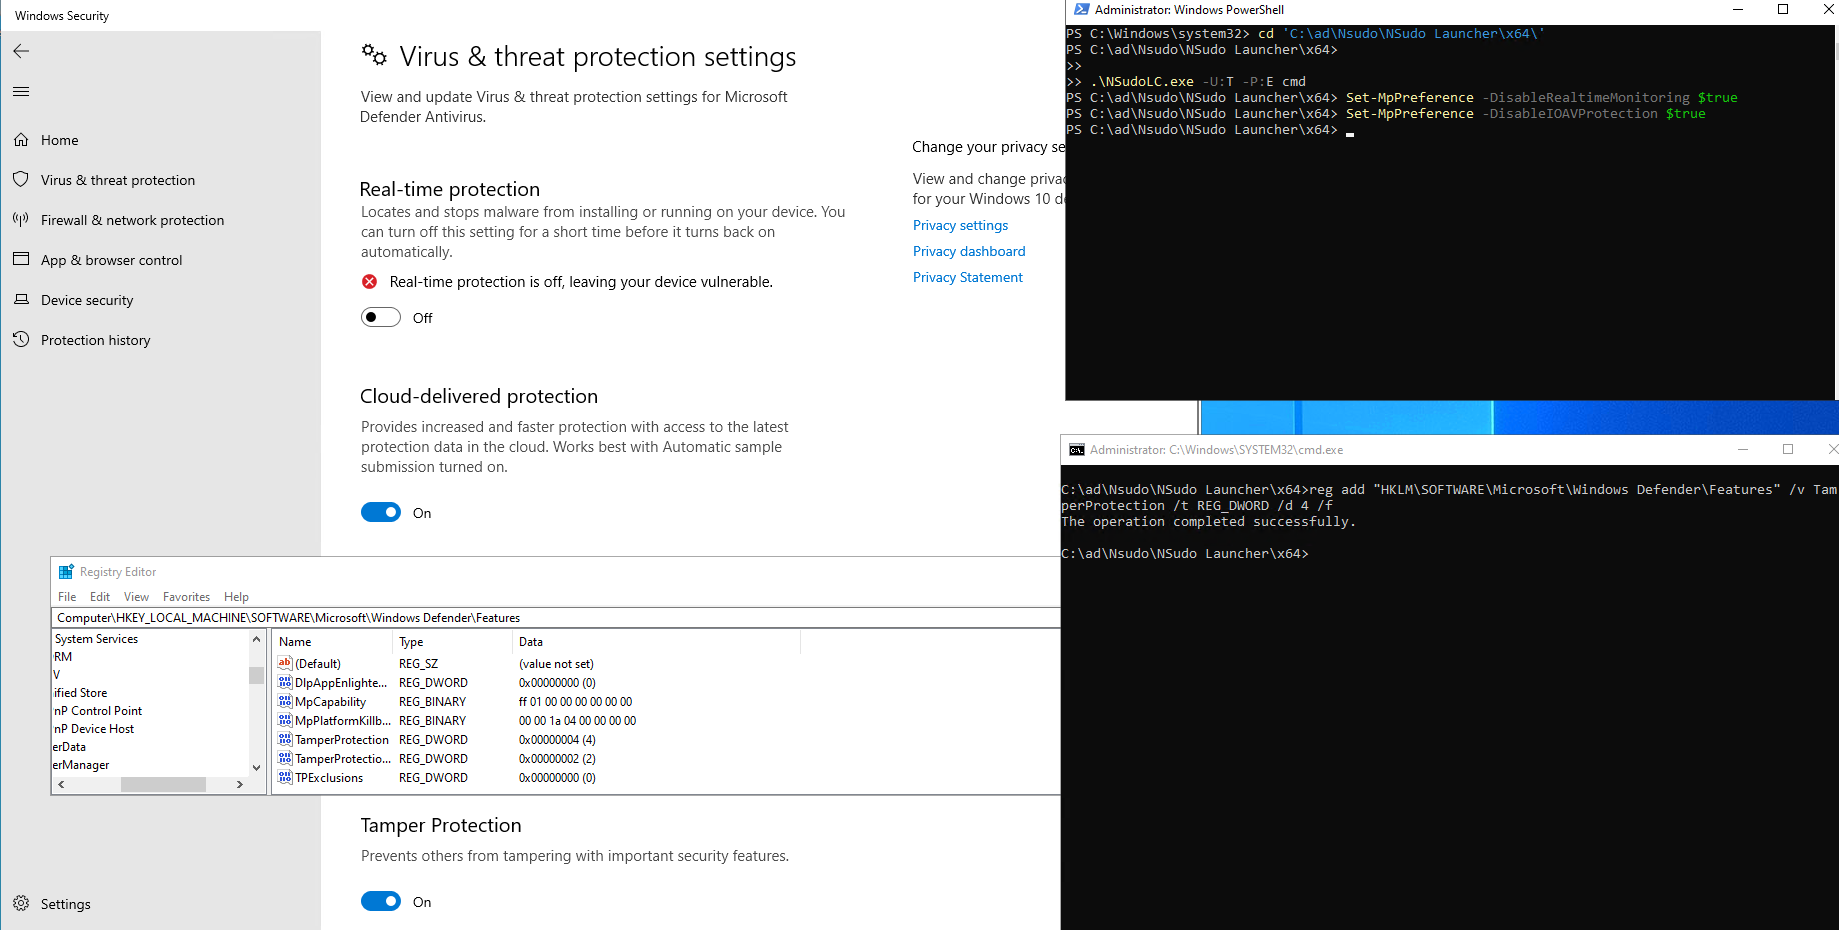
Task: Click the (Default) string value icon
Action: click(285, 663)
